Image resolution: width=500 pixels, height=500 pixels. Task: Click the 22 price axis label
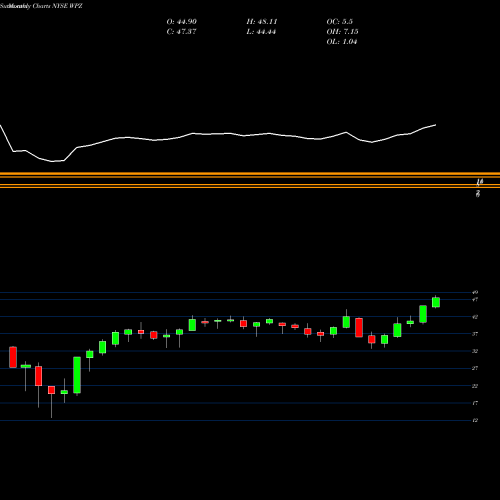(475, 386)
